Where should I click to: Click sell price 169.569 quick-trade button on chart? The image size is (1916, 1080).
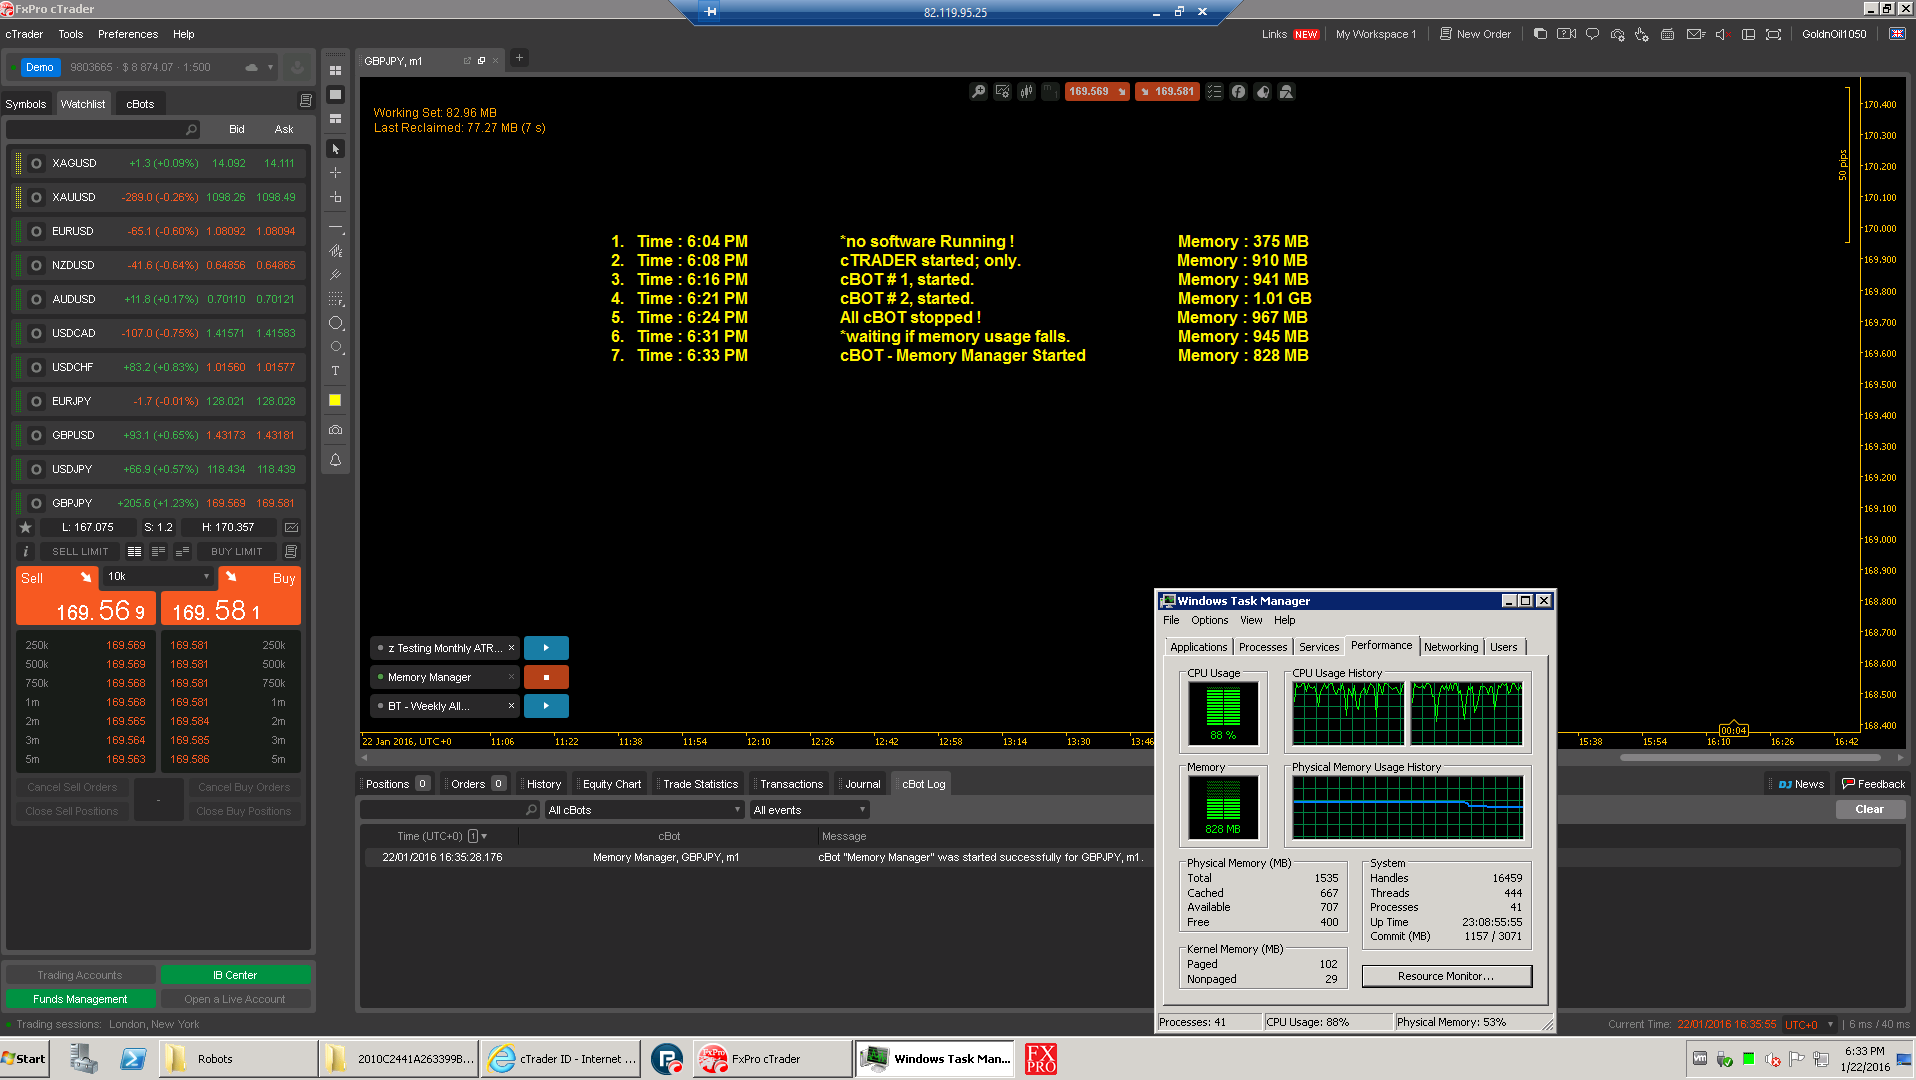click(x=1097, y=92)
